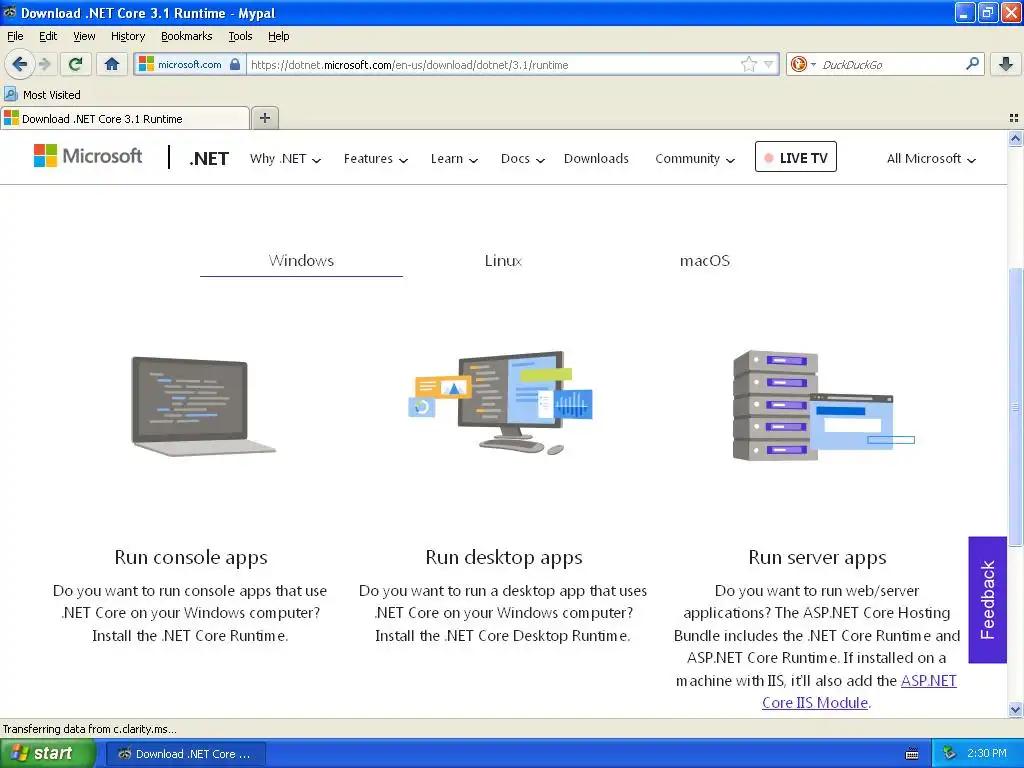The width and height of the screenshot is (1024, 768).
Task: Expand the Features dropdown
Action: coord(376,159)
